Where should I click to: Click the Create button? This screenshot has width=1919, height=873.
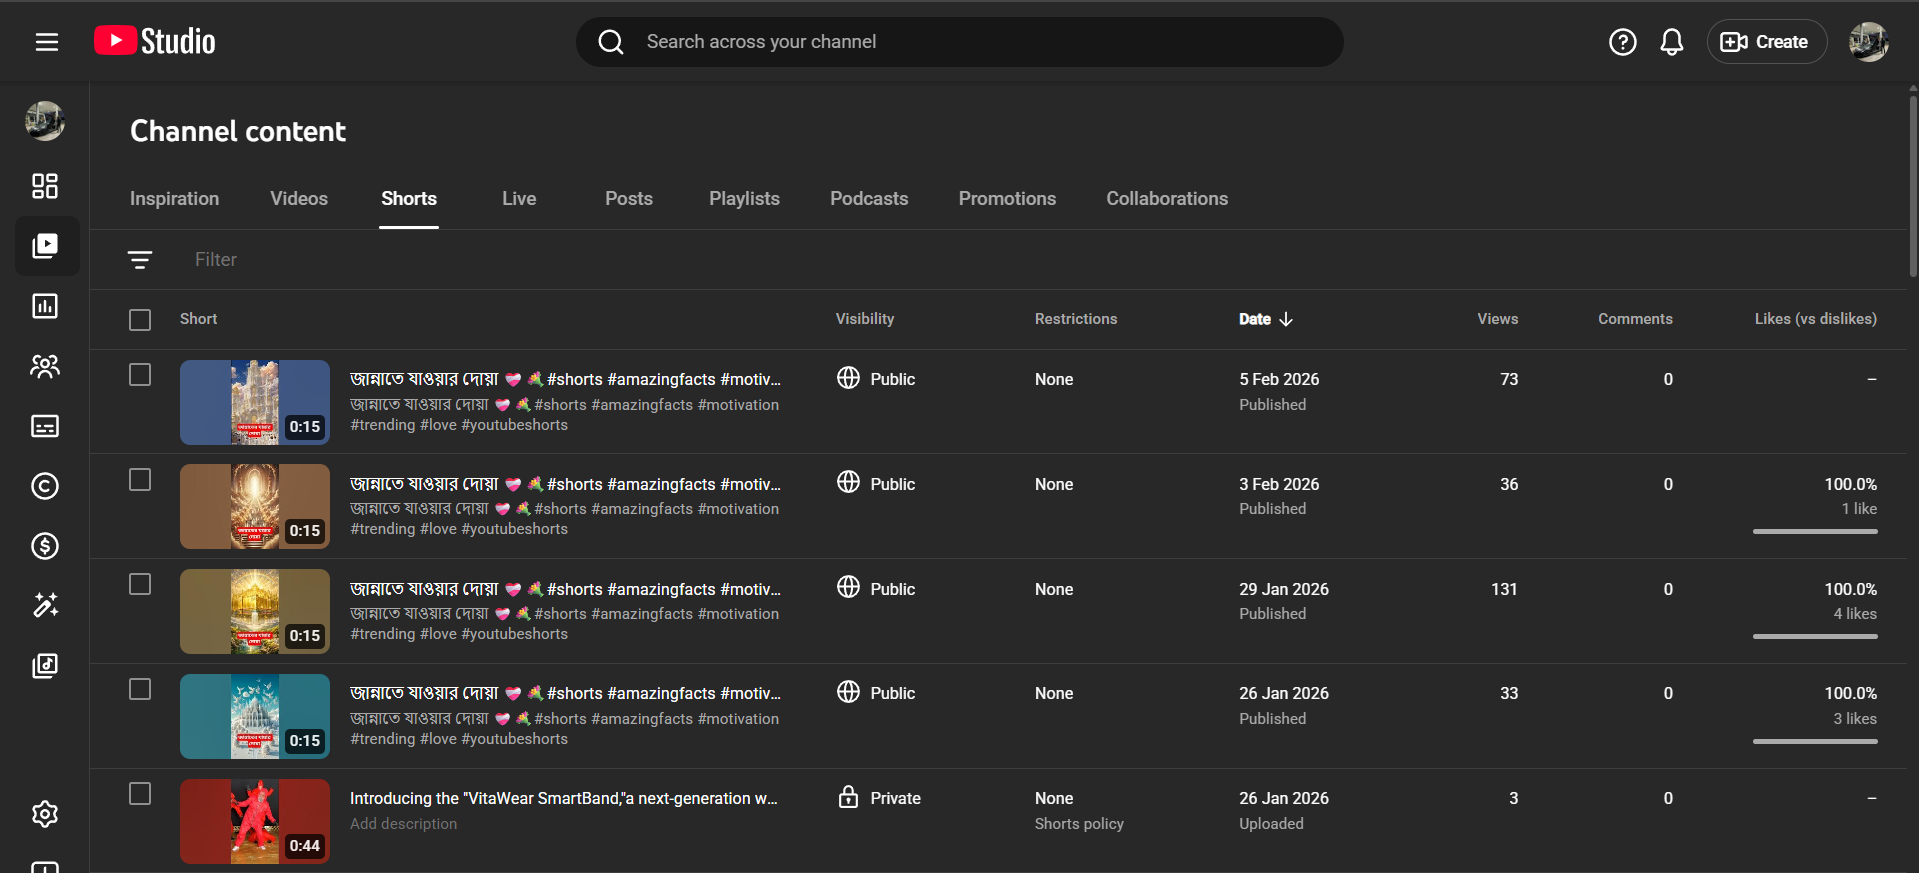coord(1766,42)
